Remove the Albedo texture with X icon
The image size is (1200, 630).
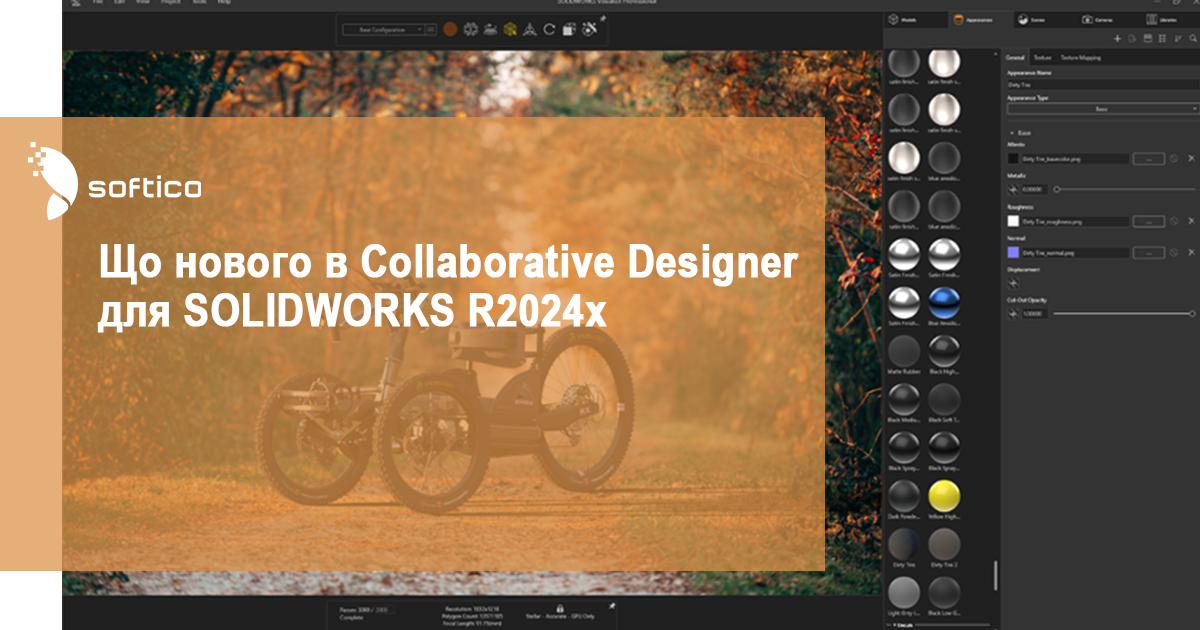(1191, 158)
